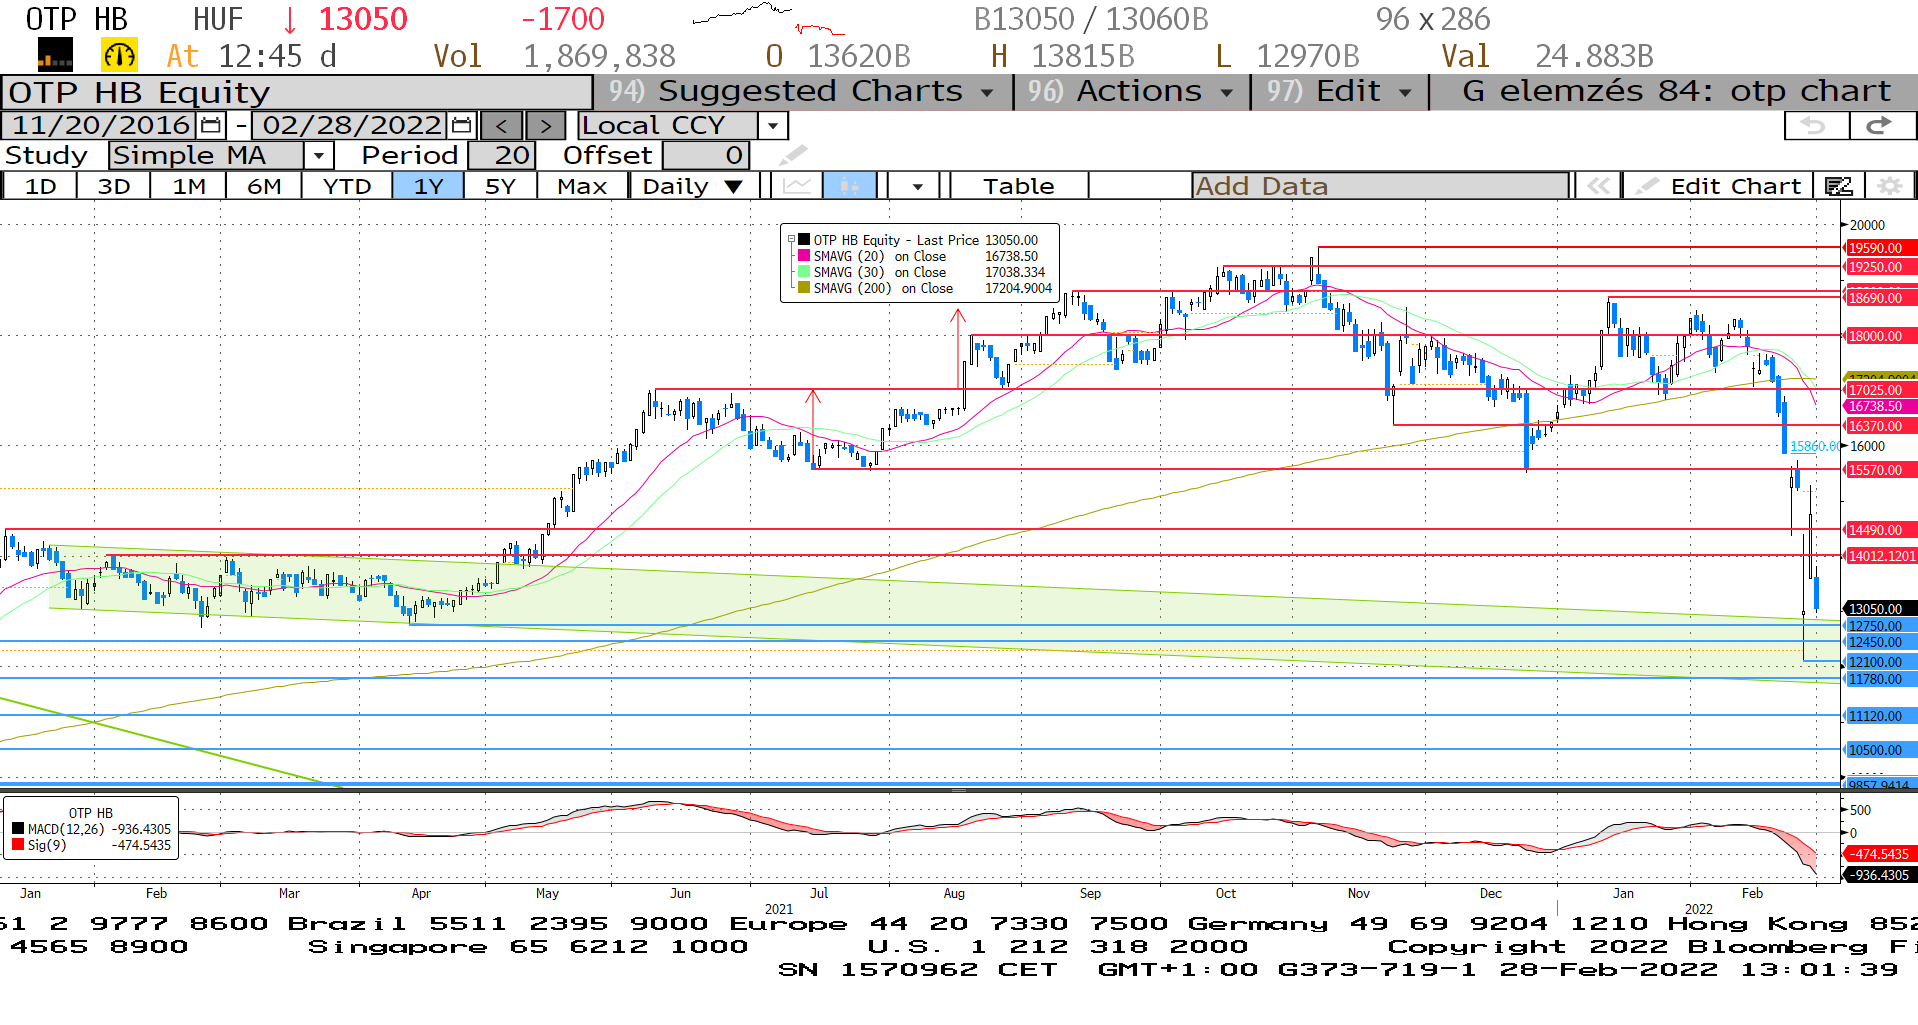
Task: Switch to line chart type icon
Action: (x=797, y=186)
